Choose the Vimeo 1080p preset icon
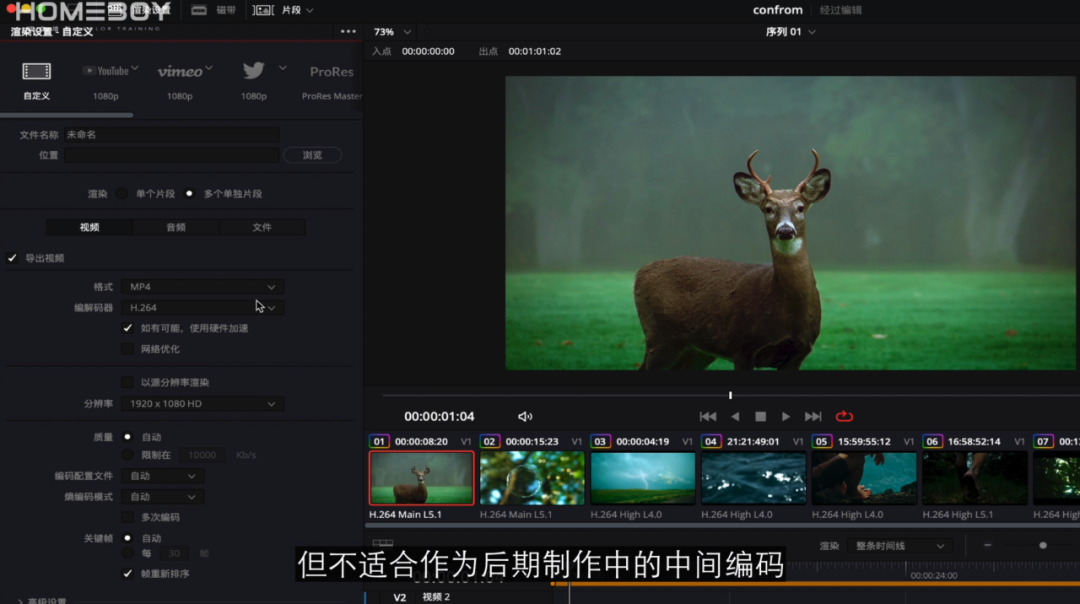1080x604 pixels. pyautogui.click(x=180, y=72)
